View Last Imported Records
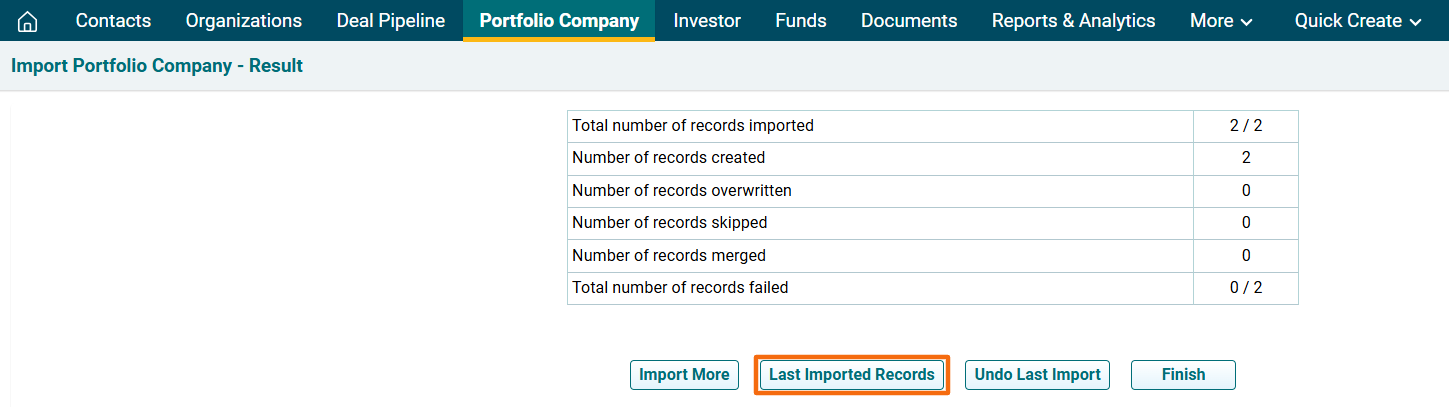The width and height of the screenshot is (1449, 407). [x=851, y=375]
